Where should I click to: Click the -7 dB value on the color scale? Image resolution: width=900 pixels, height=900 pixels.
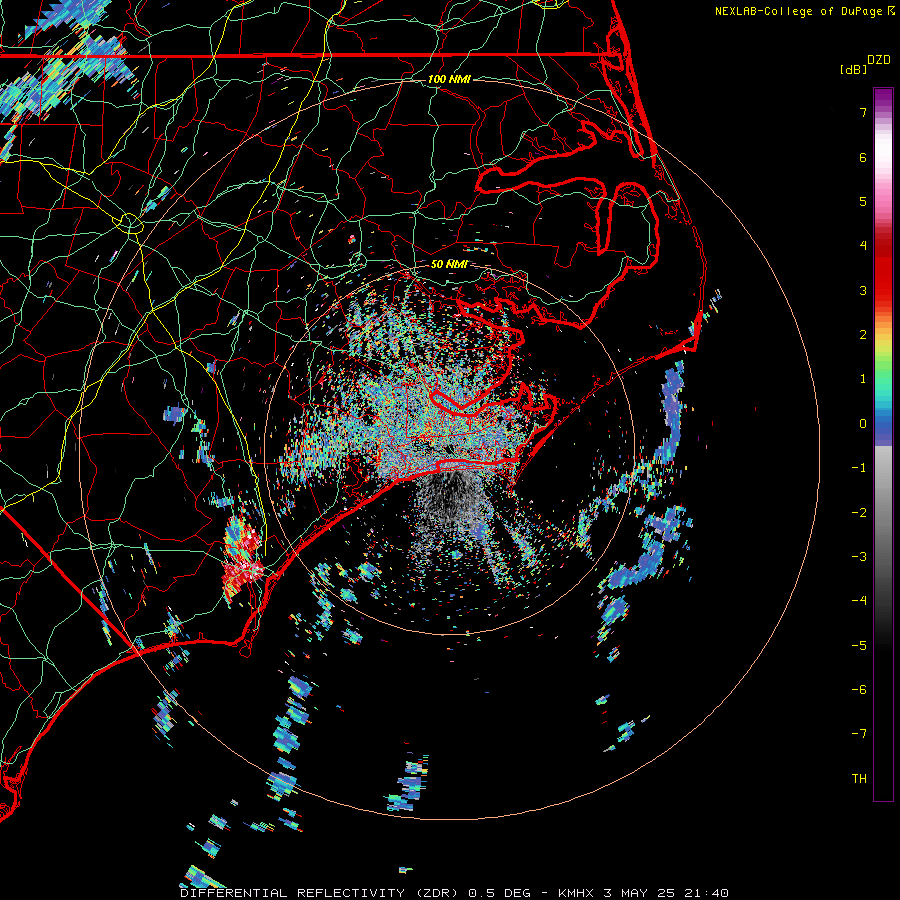click(x=859, y=734)
